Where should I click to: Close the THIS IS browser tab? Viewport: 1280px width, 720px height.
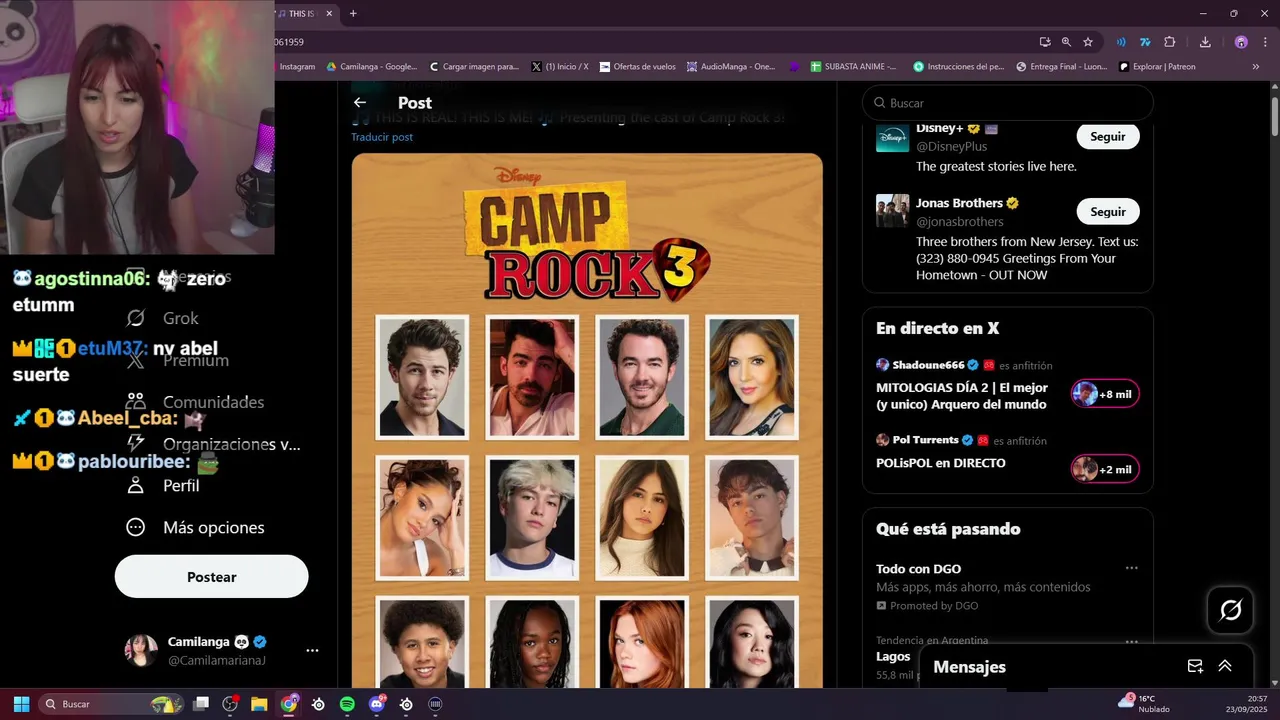point(331,14)
